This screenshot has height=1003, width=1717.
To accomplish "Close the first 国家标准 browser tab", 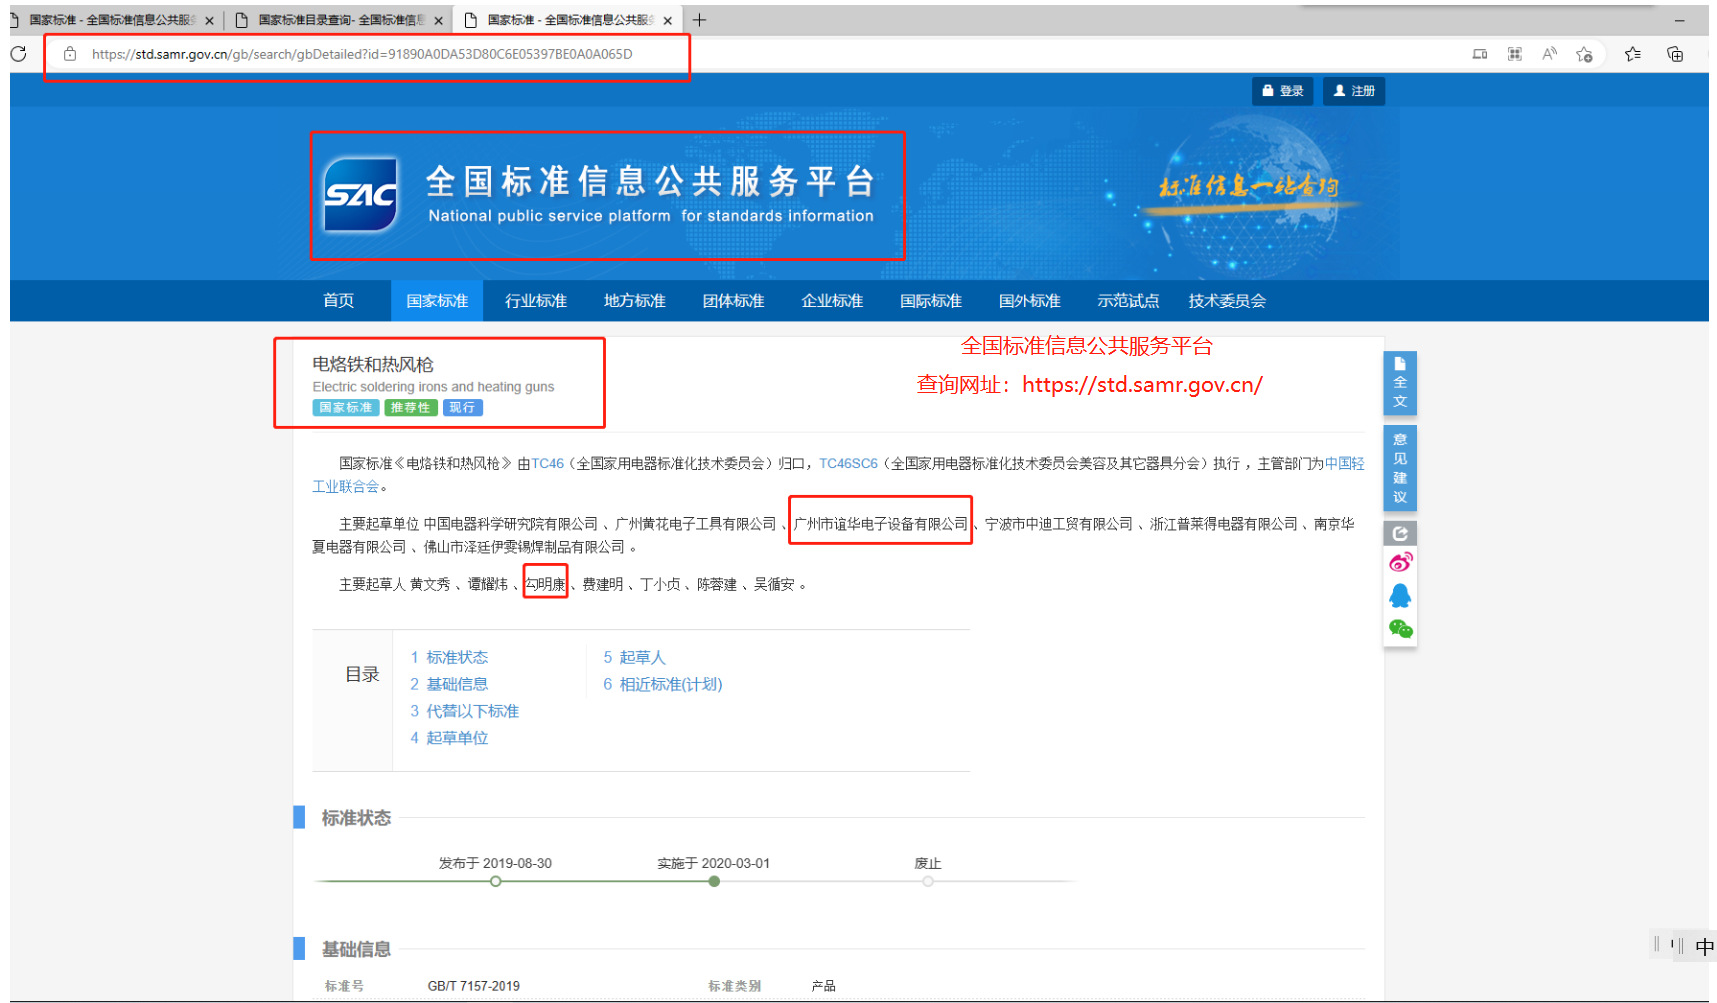I will click(209, 20).
